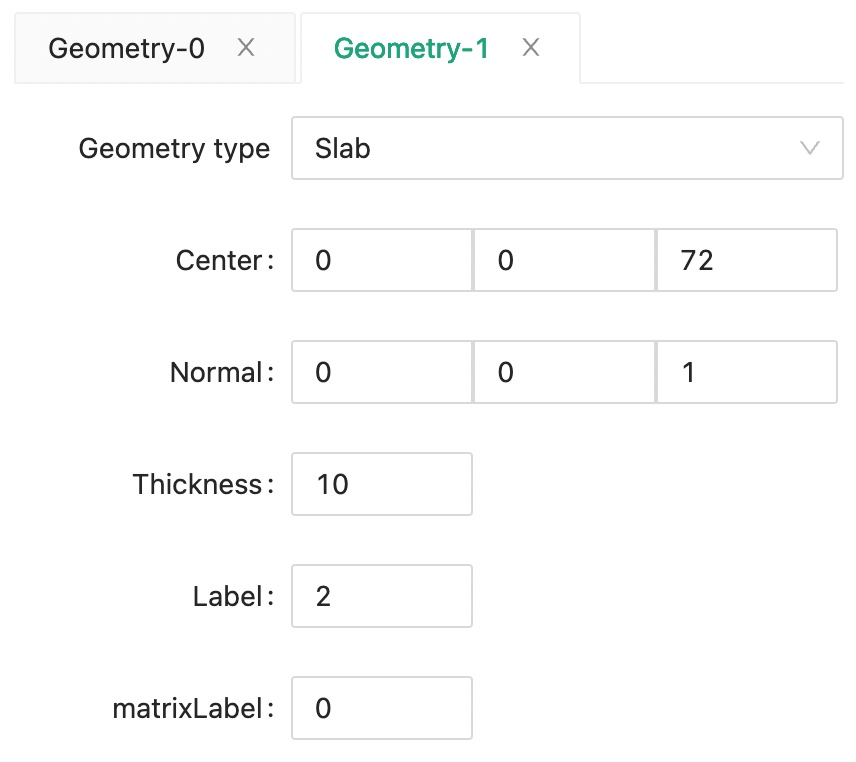Close the Geometry-0 tab
Viewport: 856px width, 762px height.
pos(246,48)
